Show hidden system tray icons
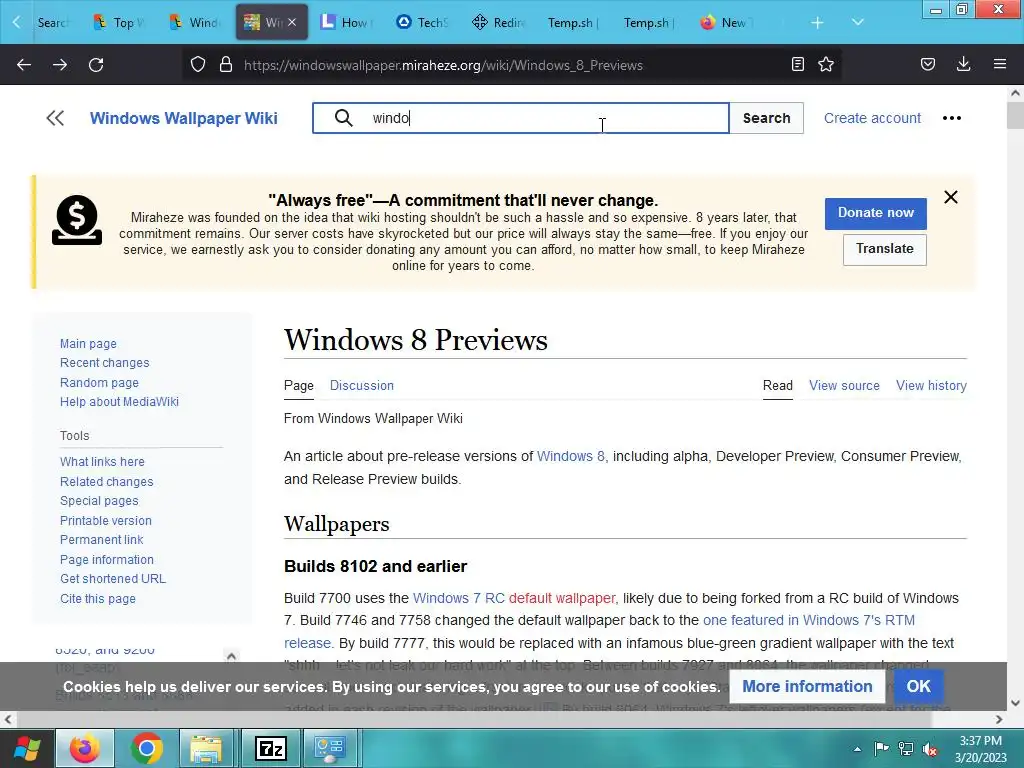 (857, 749)
